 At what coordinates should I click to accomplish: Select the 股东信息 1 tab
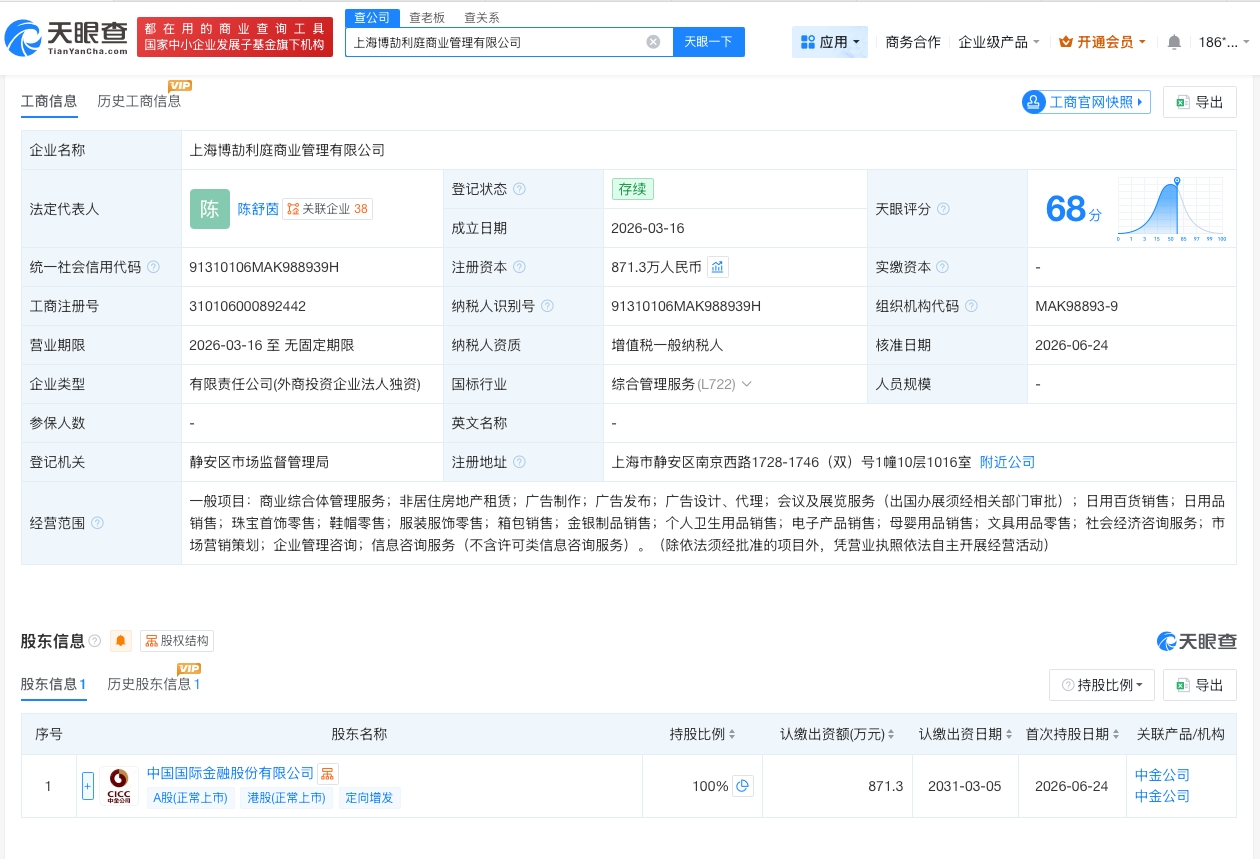click(54, 685)
